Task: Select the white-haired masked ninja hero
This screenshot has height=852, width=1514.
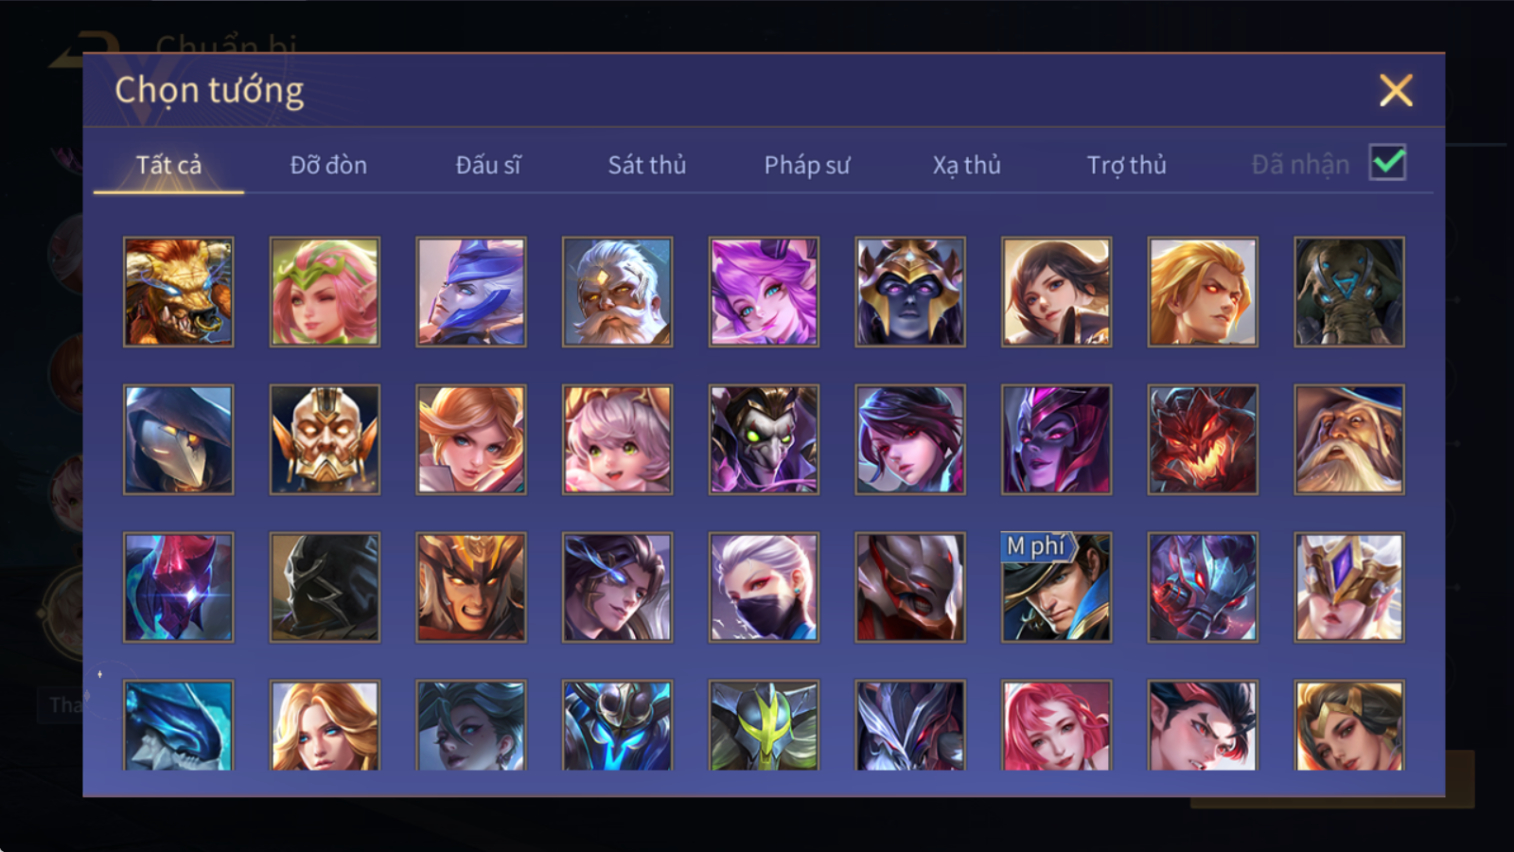Action: pos(764,587)
